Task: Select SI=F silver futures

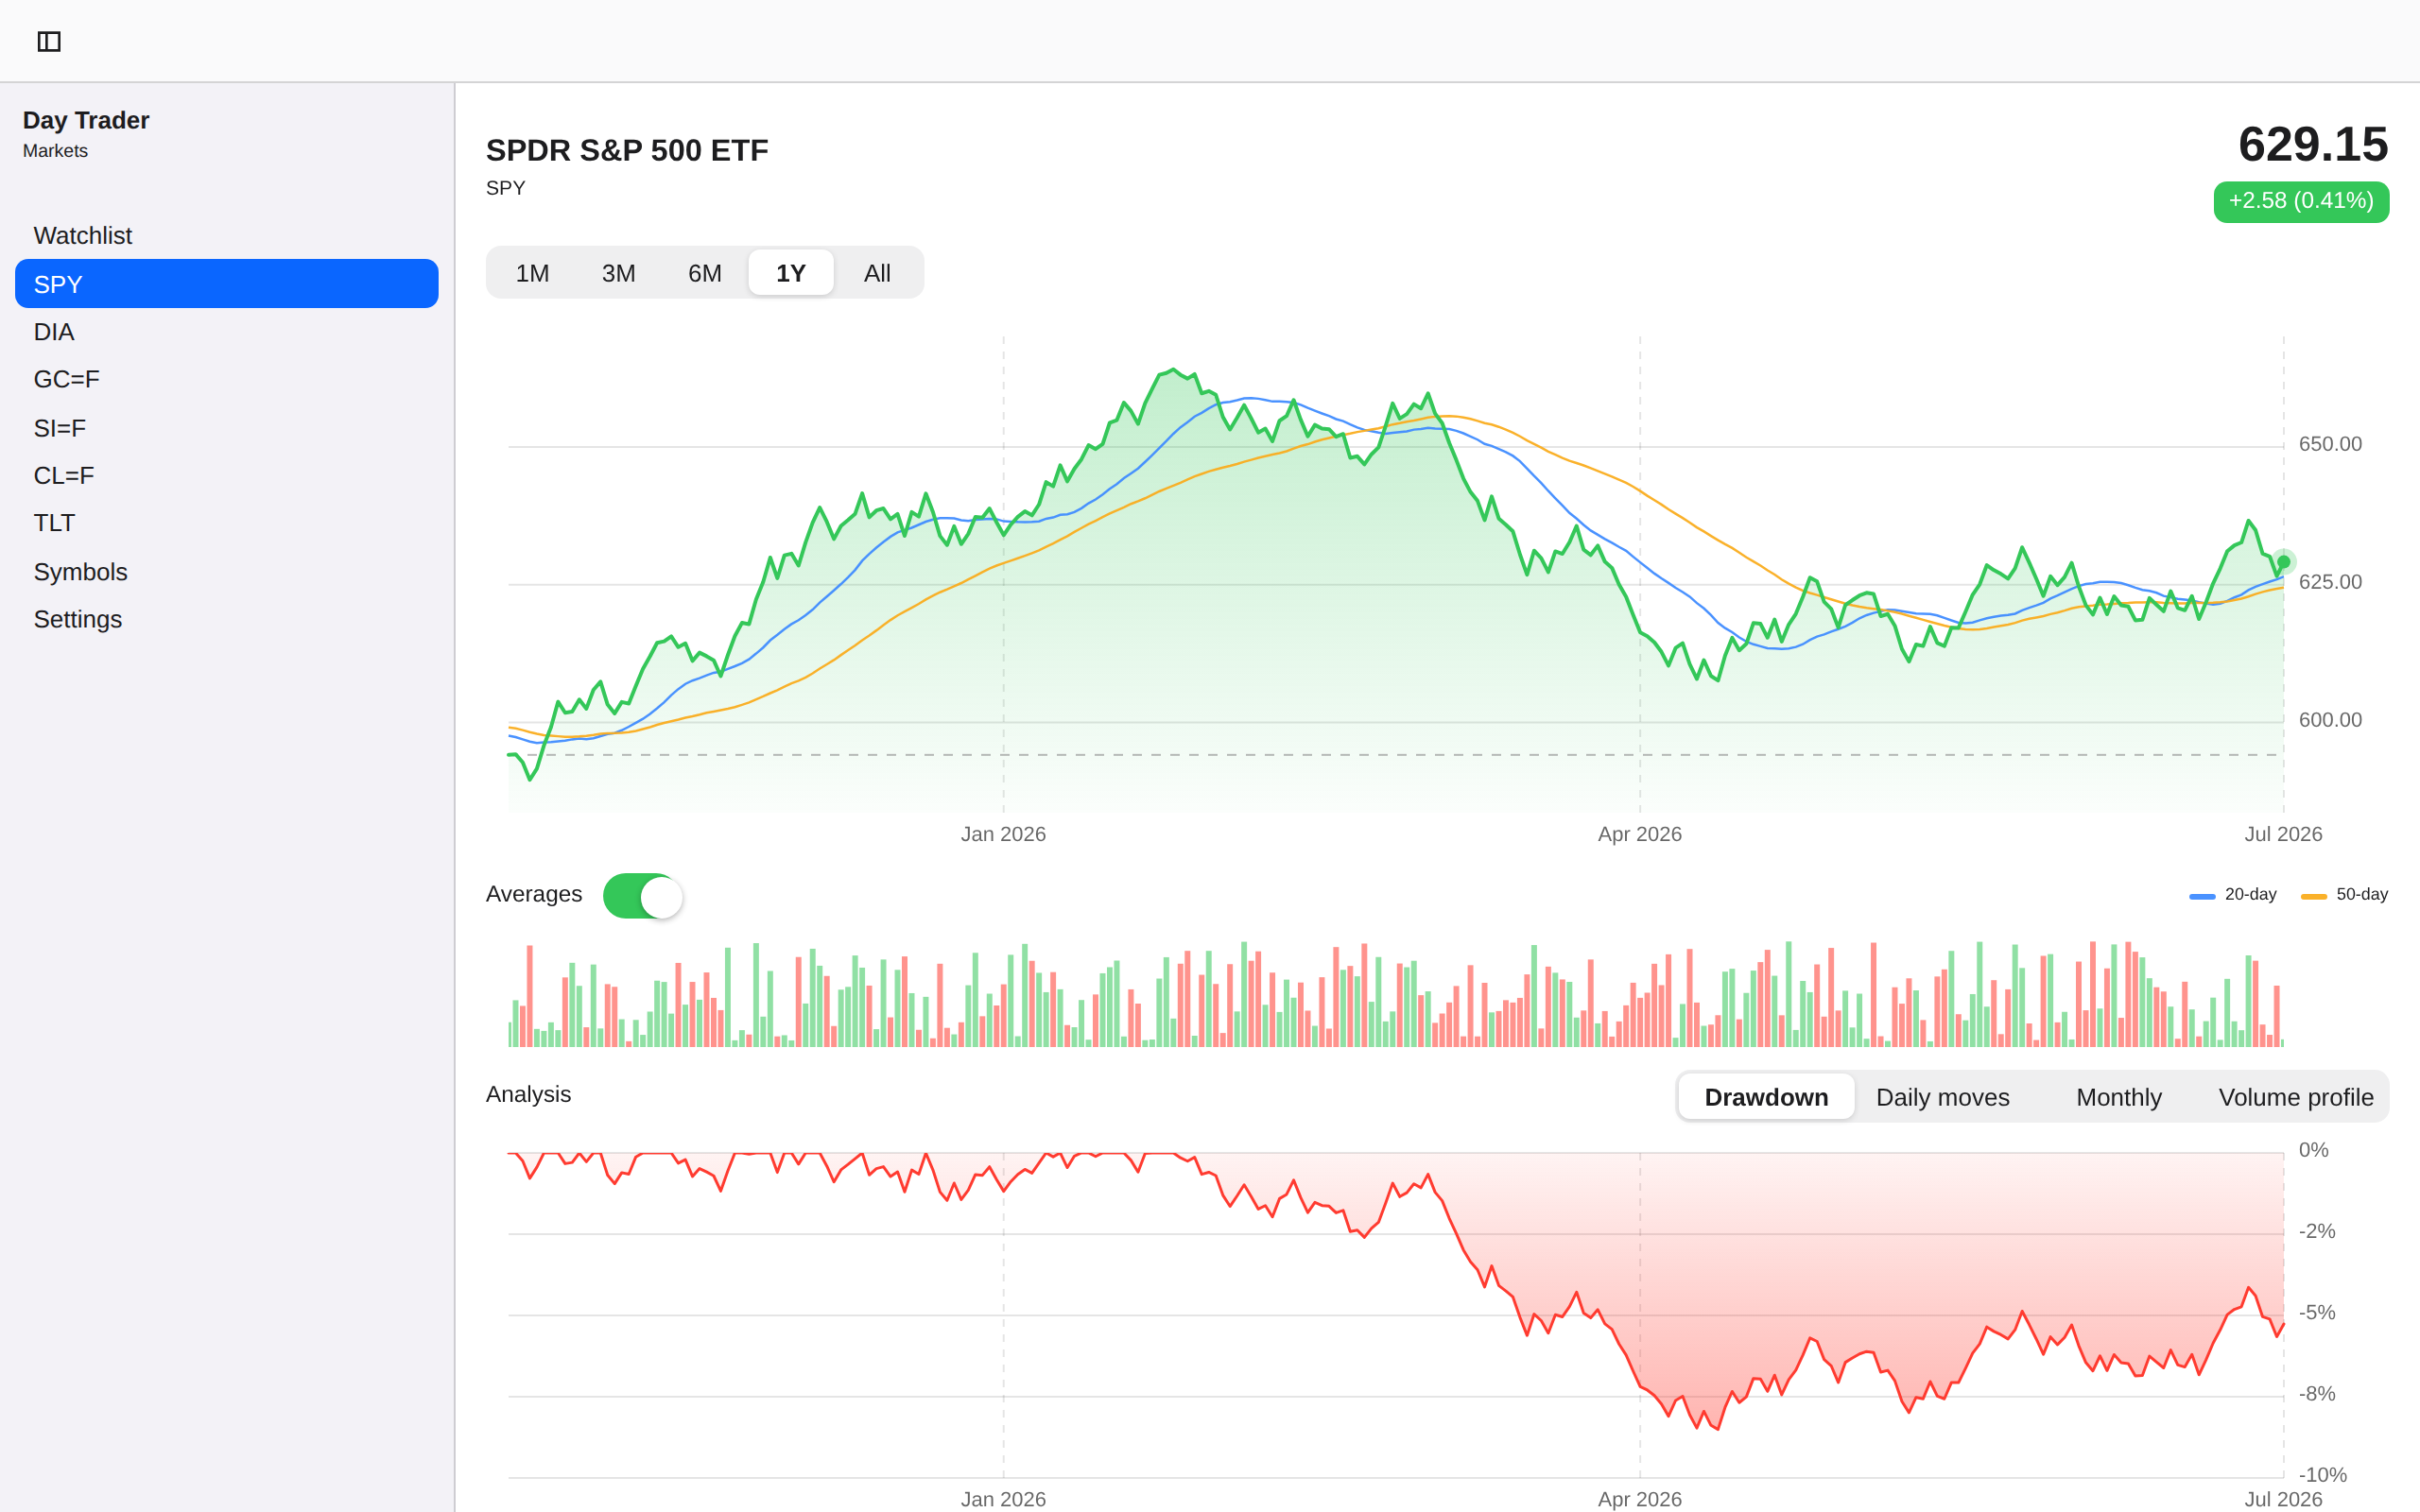Action: (x=227, y=428)
